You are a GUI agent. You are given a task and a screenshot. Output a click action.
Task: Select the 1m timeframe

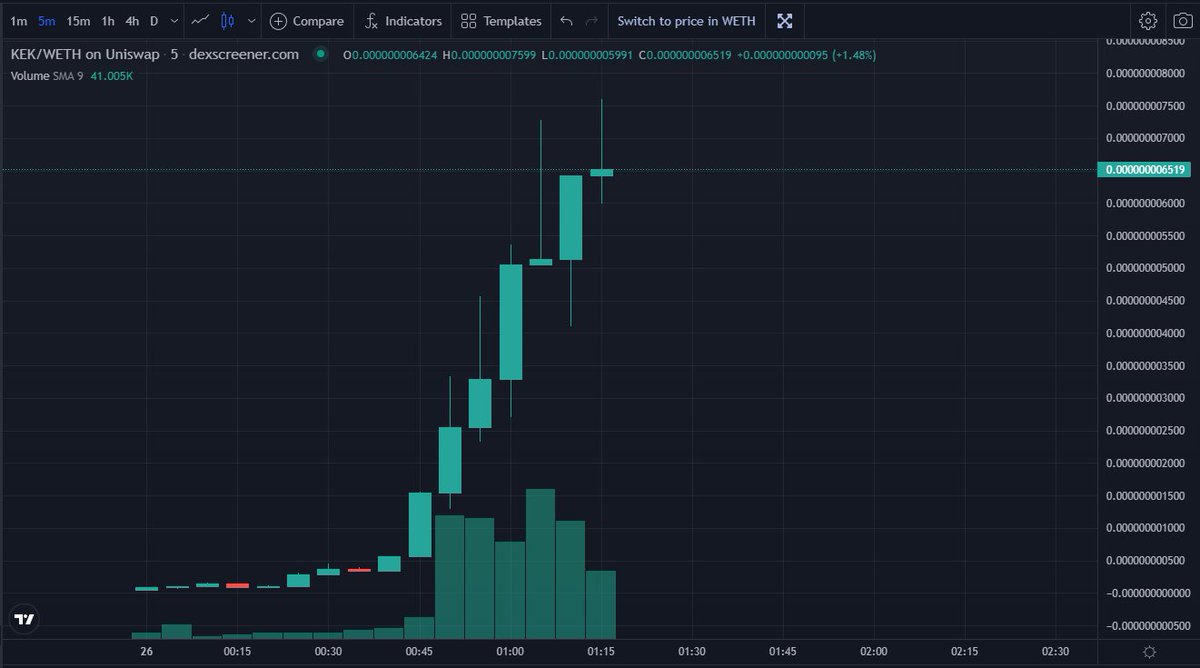click(18, 21)
